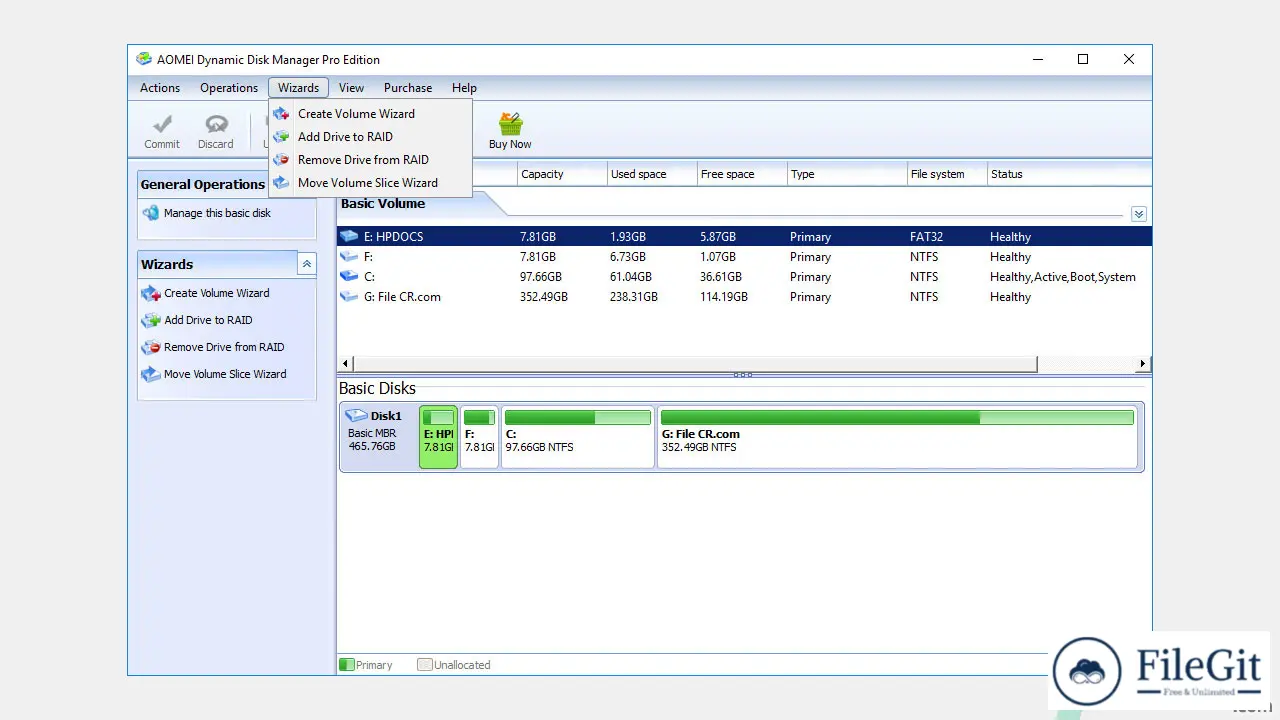
Task: Click the green Primary legend swatch
Action: coord(347,664)
